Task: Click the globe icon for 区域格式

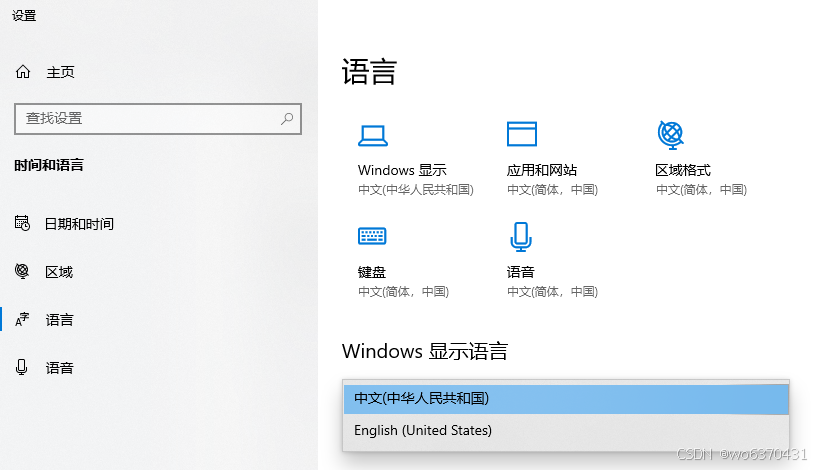Action: tap(671, 135)
